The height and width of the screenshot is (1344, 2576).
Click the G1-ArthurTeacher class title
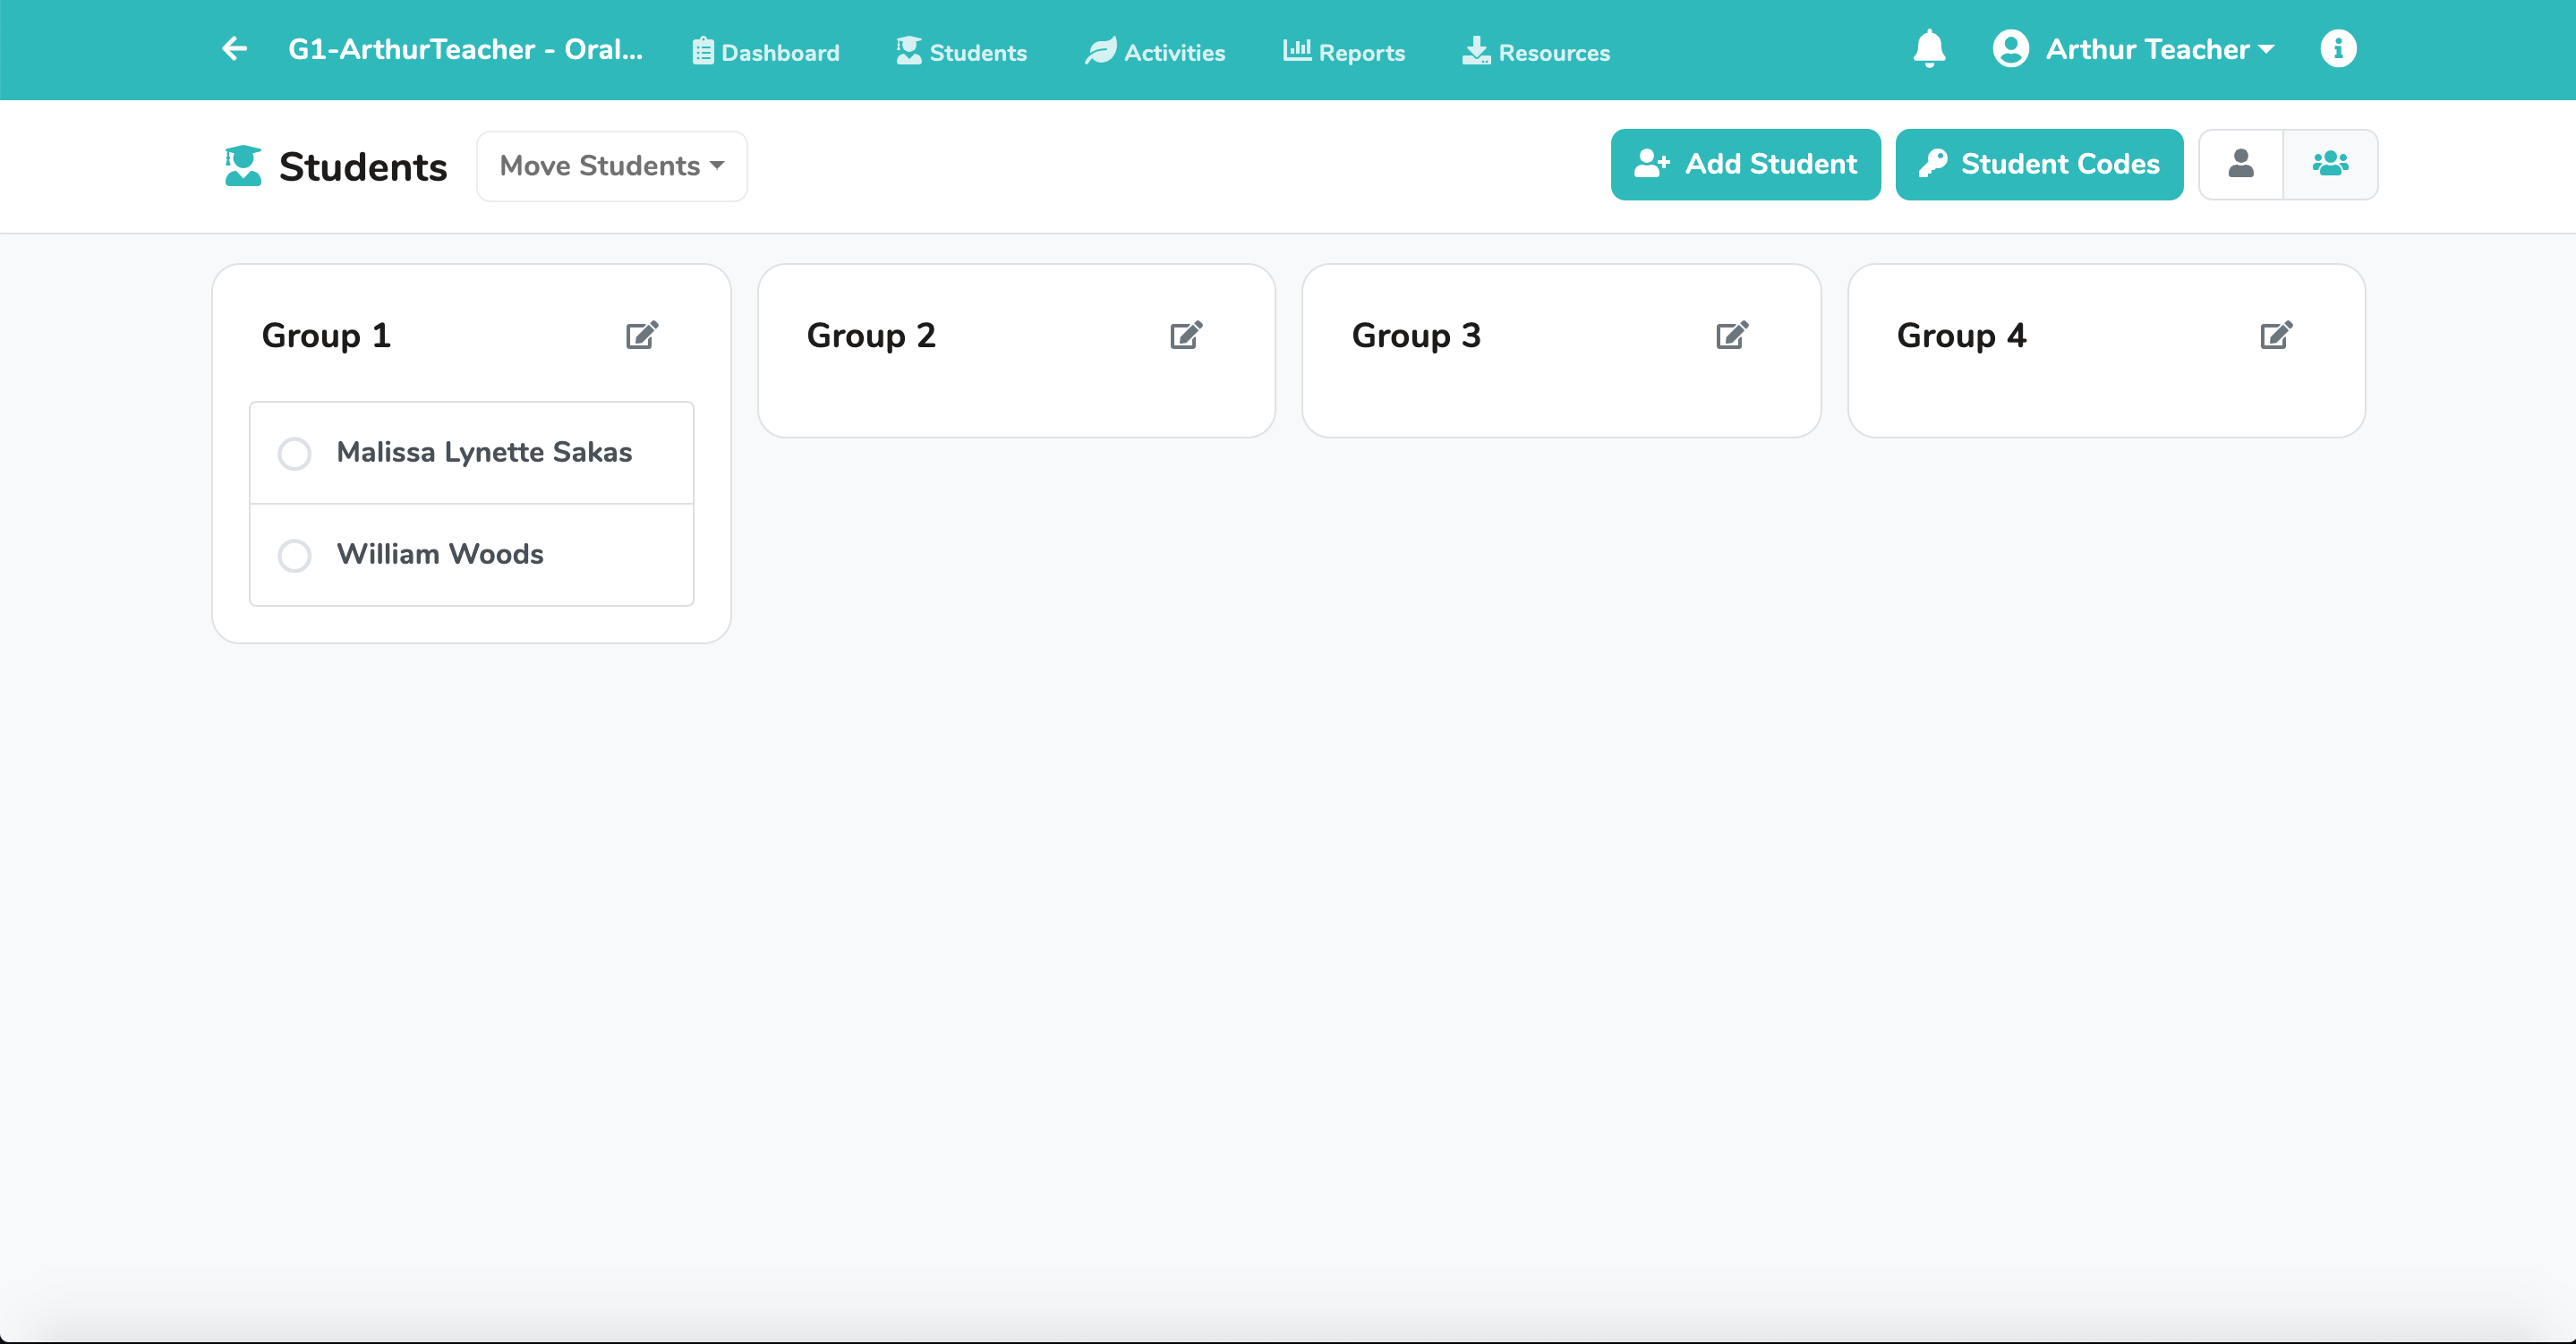point(465,49)
